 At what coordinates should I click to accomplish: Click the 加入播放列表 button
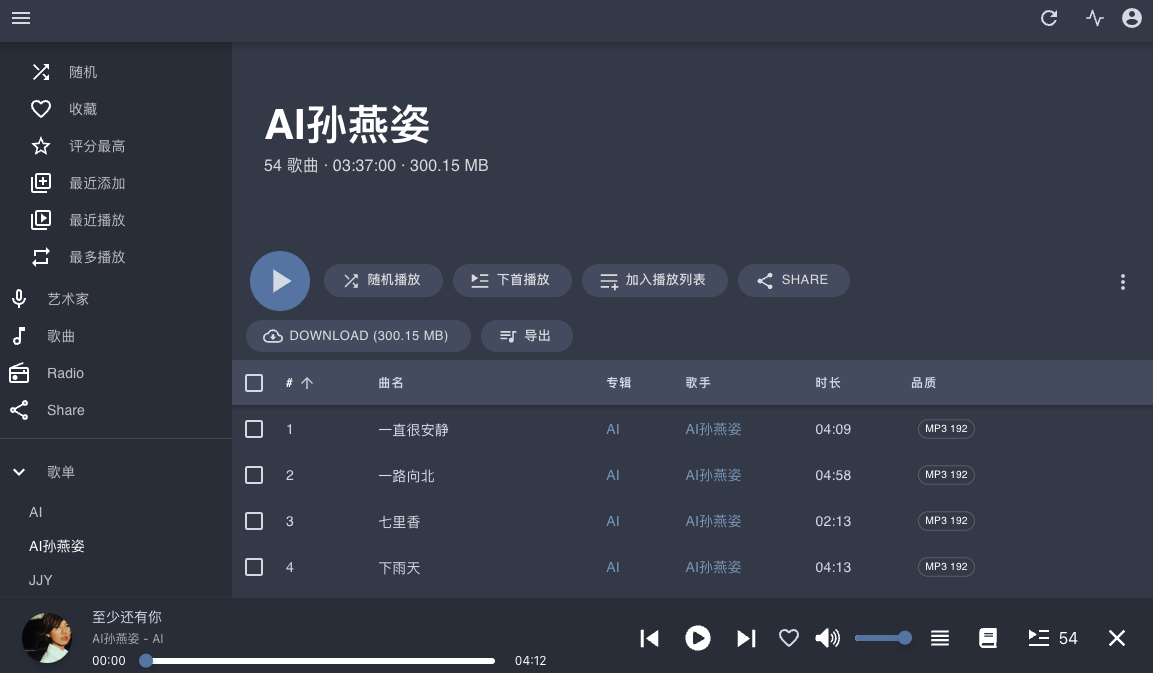[x=654, y=280]
